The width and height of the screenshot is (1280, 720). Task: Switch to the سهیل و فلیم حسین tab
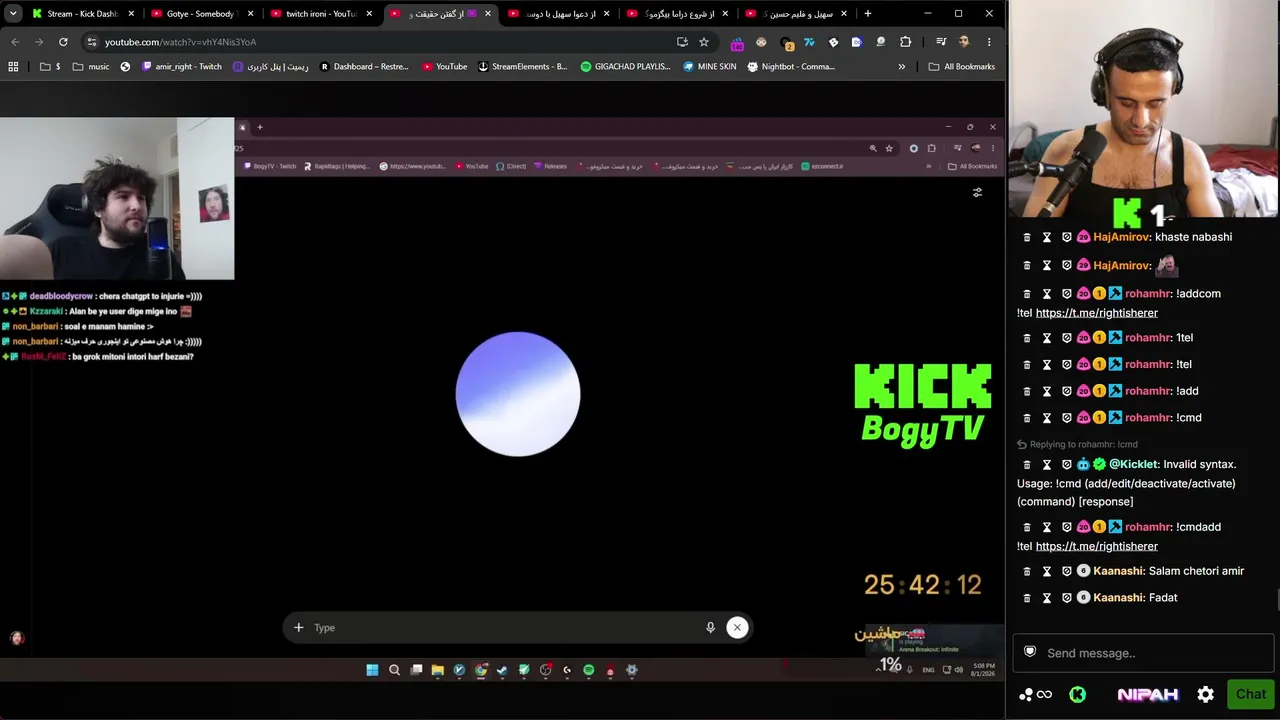[x=796, y=14]
